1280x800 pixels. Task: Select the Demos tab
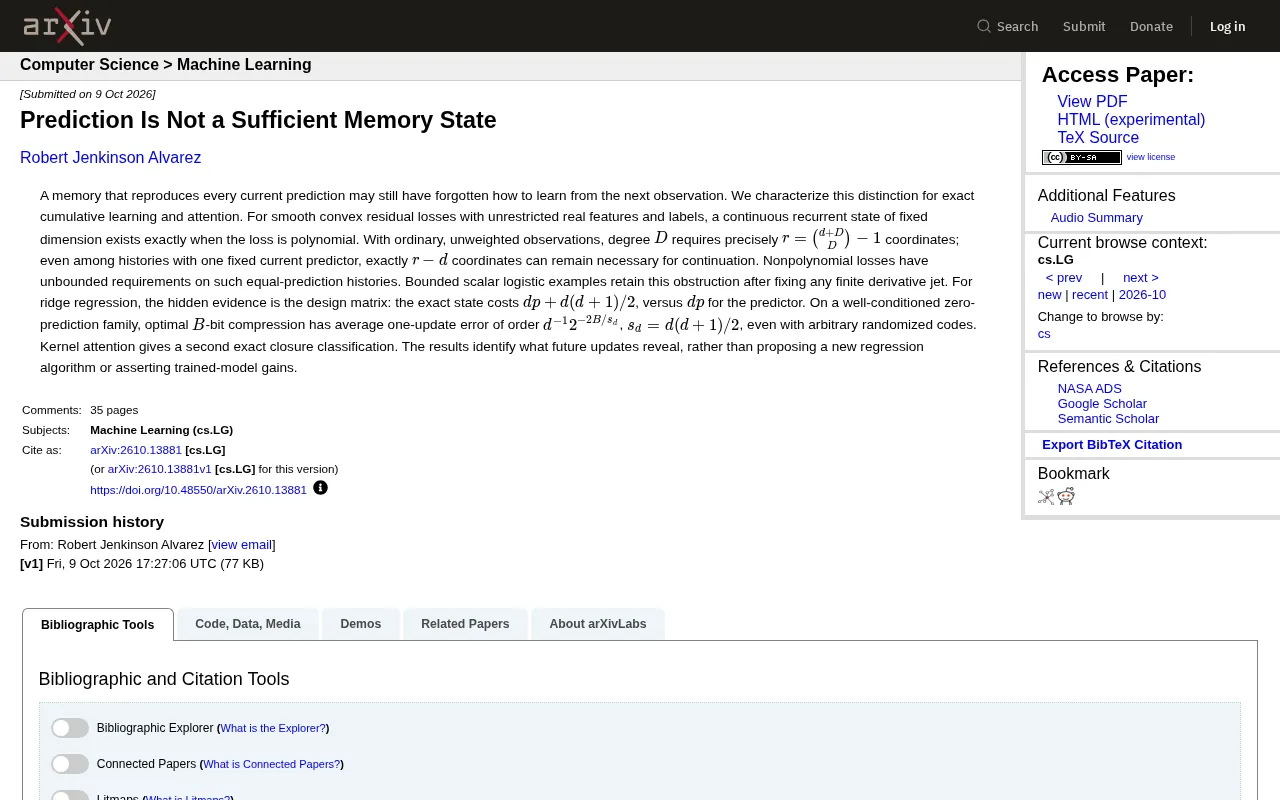[361, 624]
